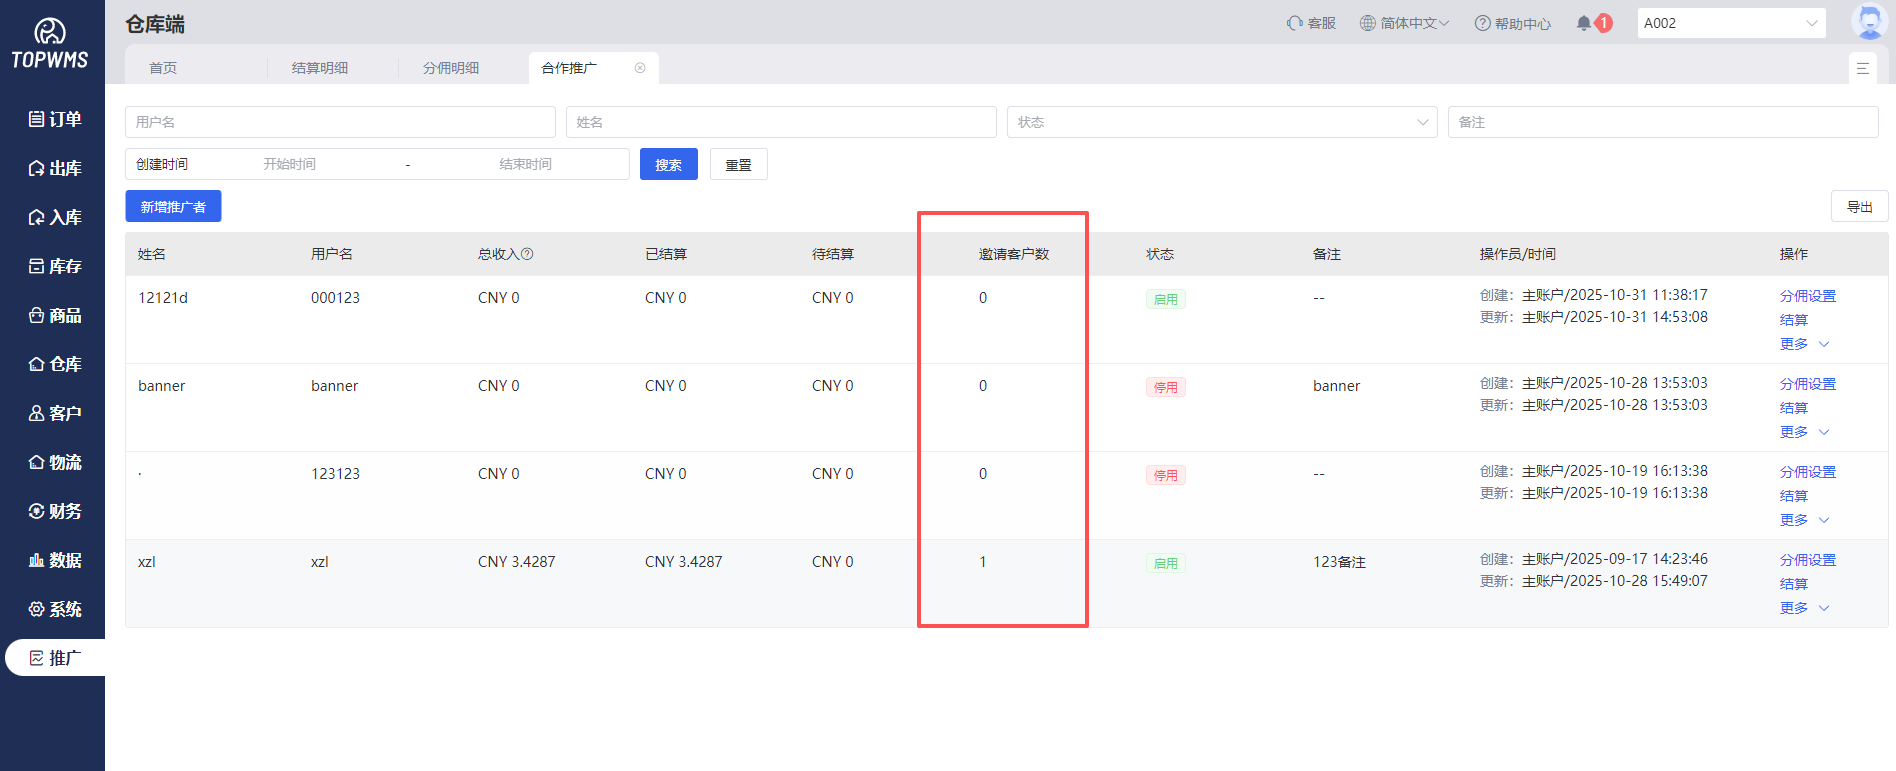Open the 状态 filter dropdown

(1221, 122)
